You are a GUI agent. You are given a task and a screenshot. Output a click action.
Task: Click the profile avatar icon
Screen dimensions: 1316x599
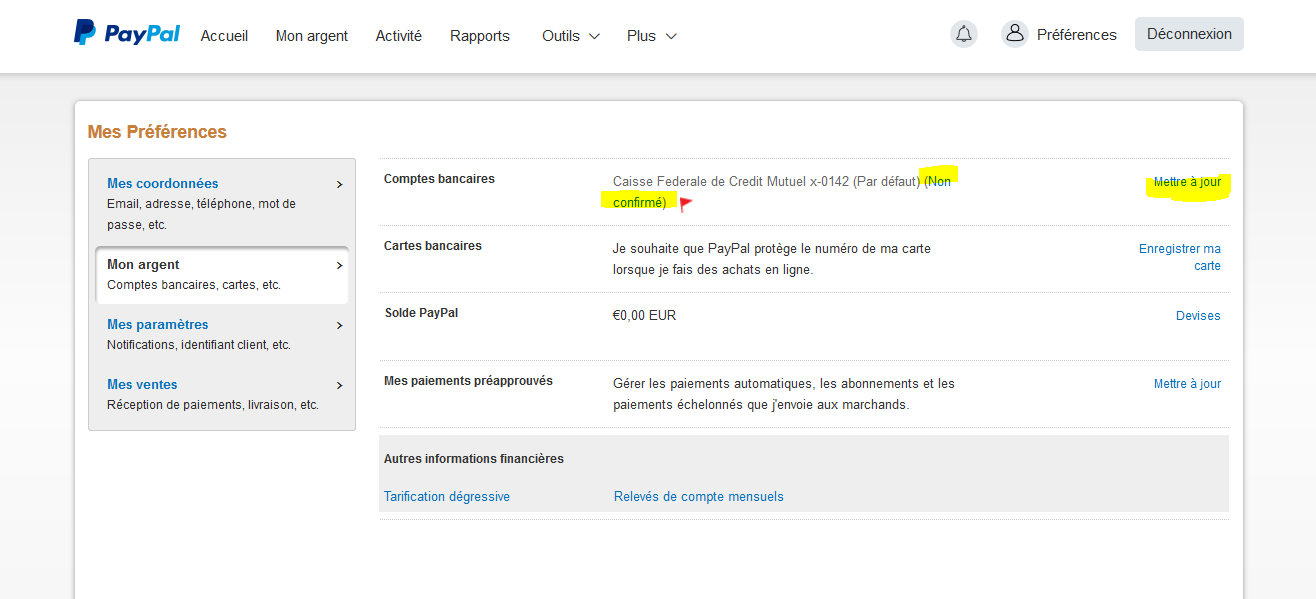tap(1014, 34)
